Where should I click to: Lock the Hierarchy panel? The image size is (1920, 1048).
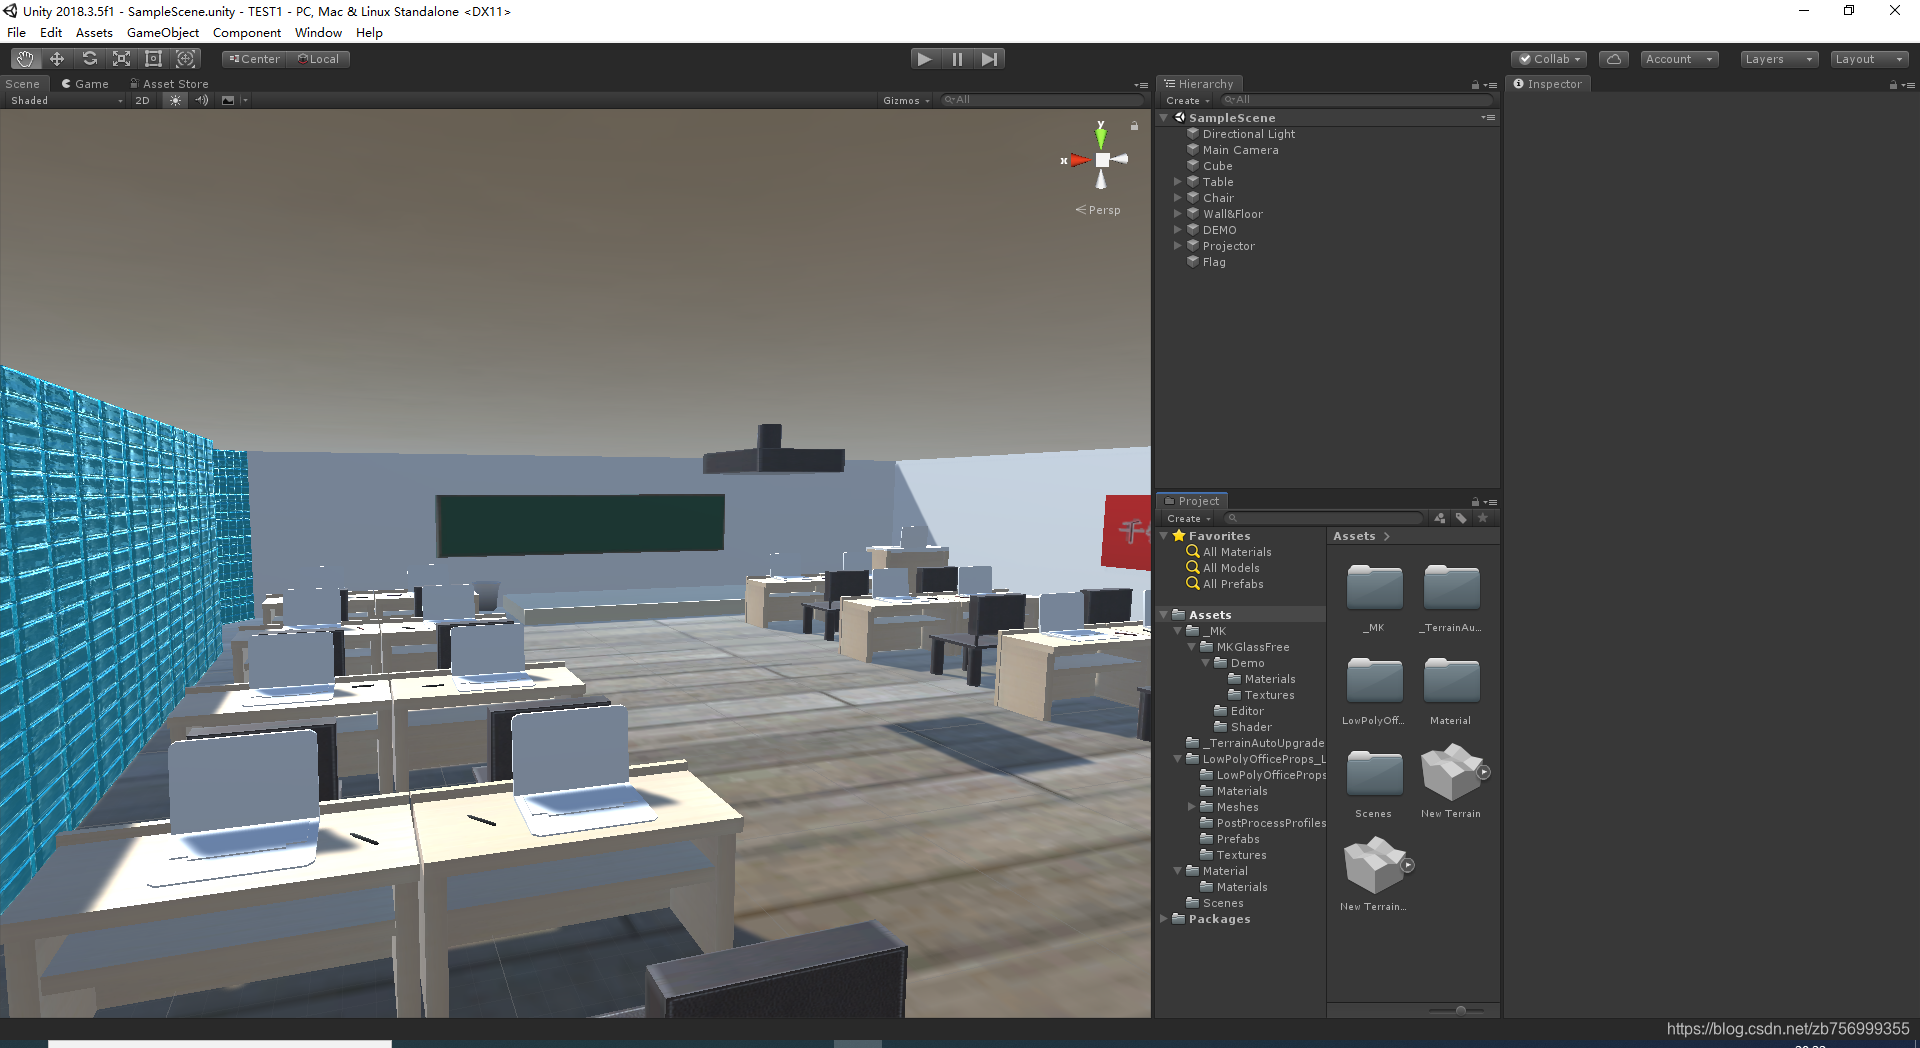point(1475,85)
